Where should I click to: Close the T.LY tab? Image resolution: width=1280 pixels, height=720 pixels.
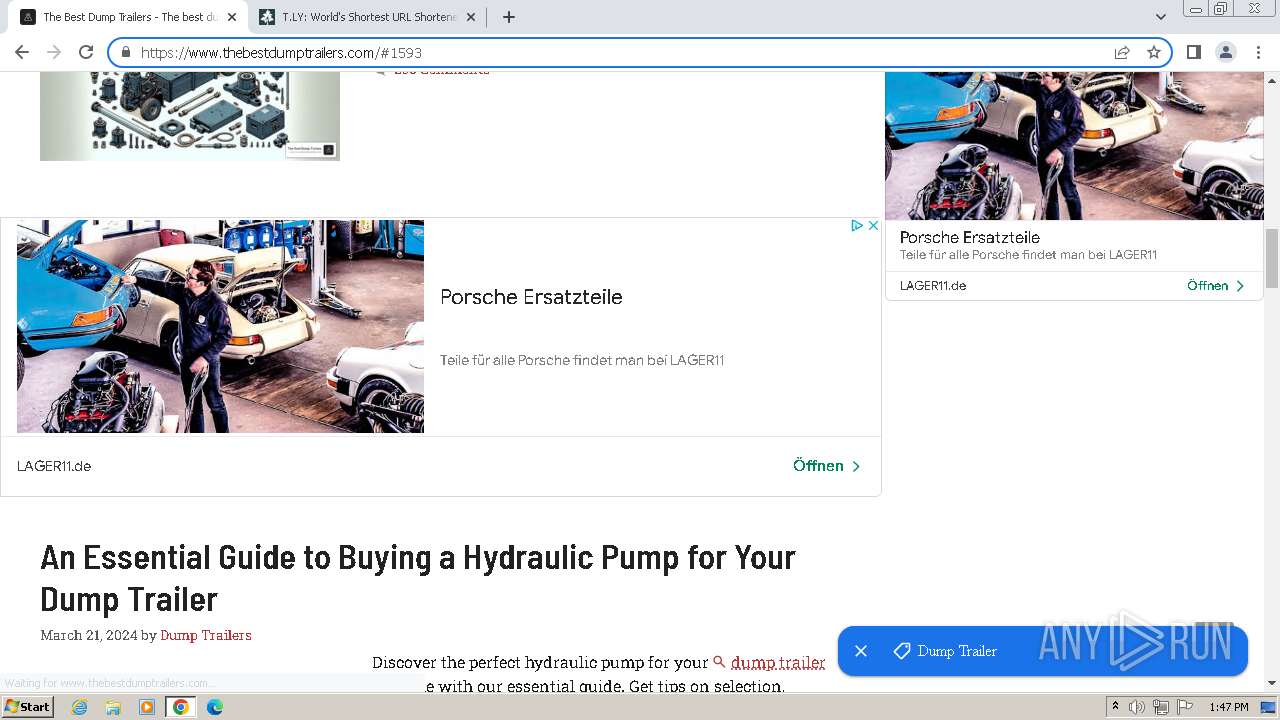(x=471, y=17)
